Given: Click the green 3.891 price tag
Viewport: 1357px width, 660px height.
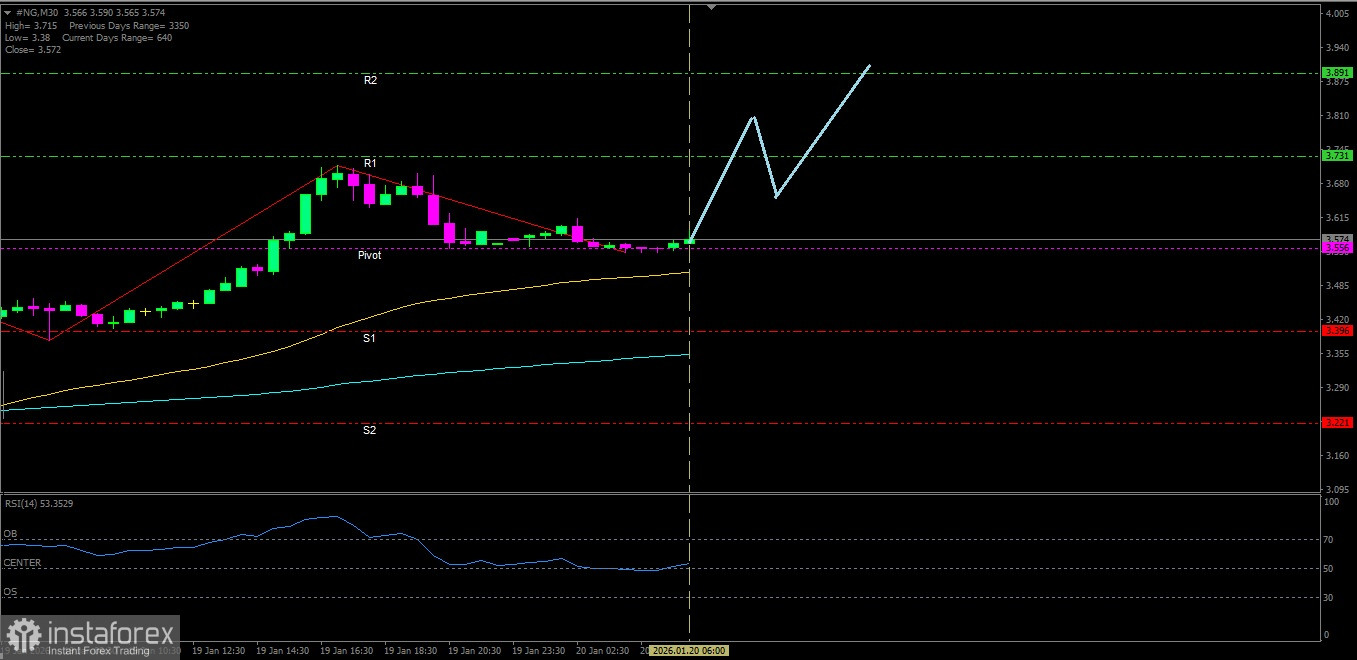Looking at the screenshot, I should pyautogui.click(x=1336, y=73).
